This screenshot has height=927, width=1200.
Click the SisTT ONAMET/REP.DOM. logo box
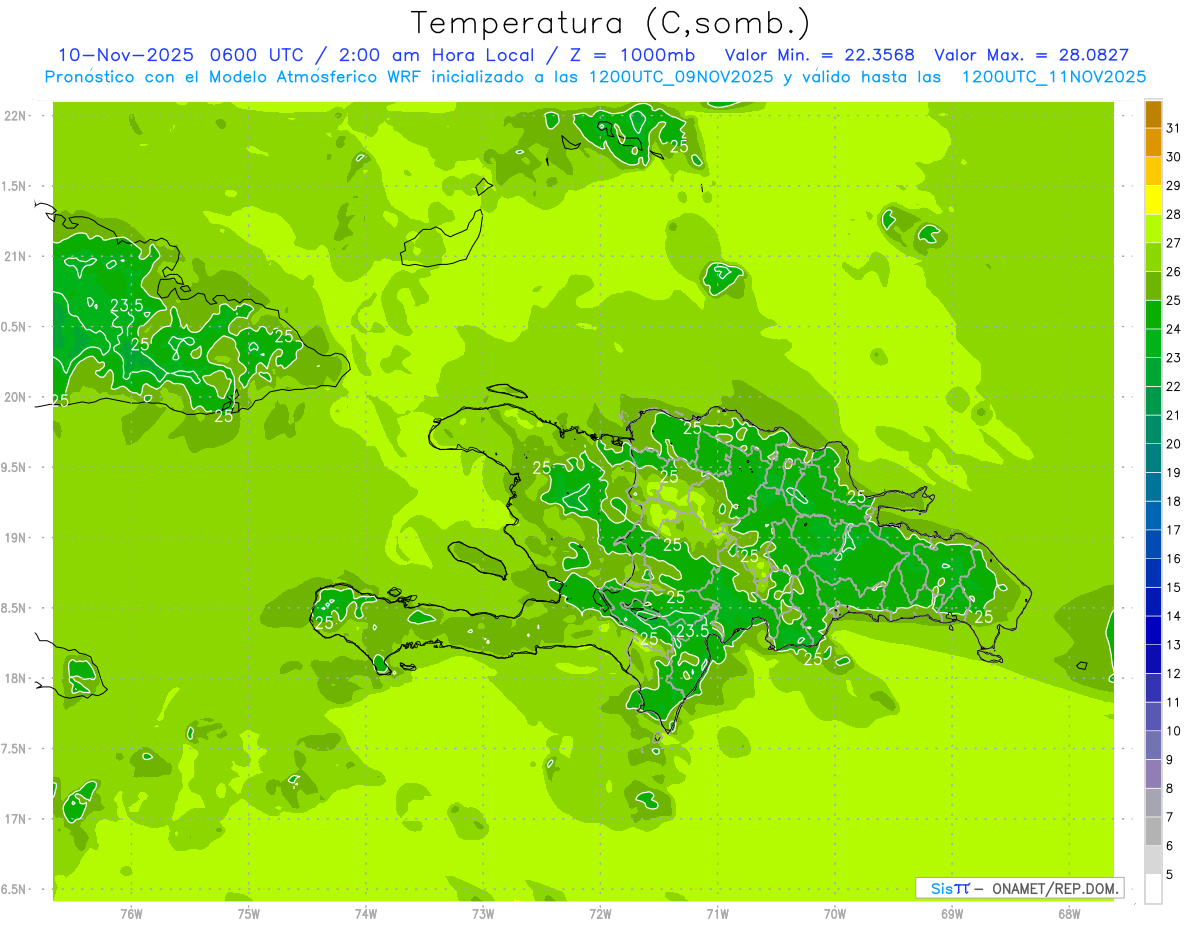pyautogui.click(x=1019, y=888)
